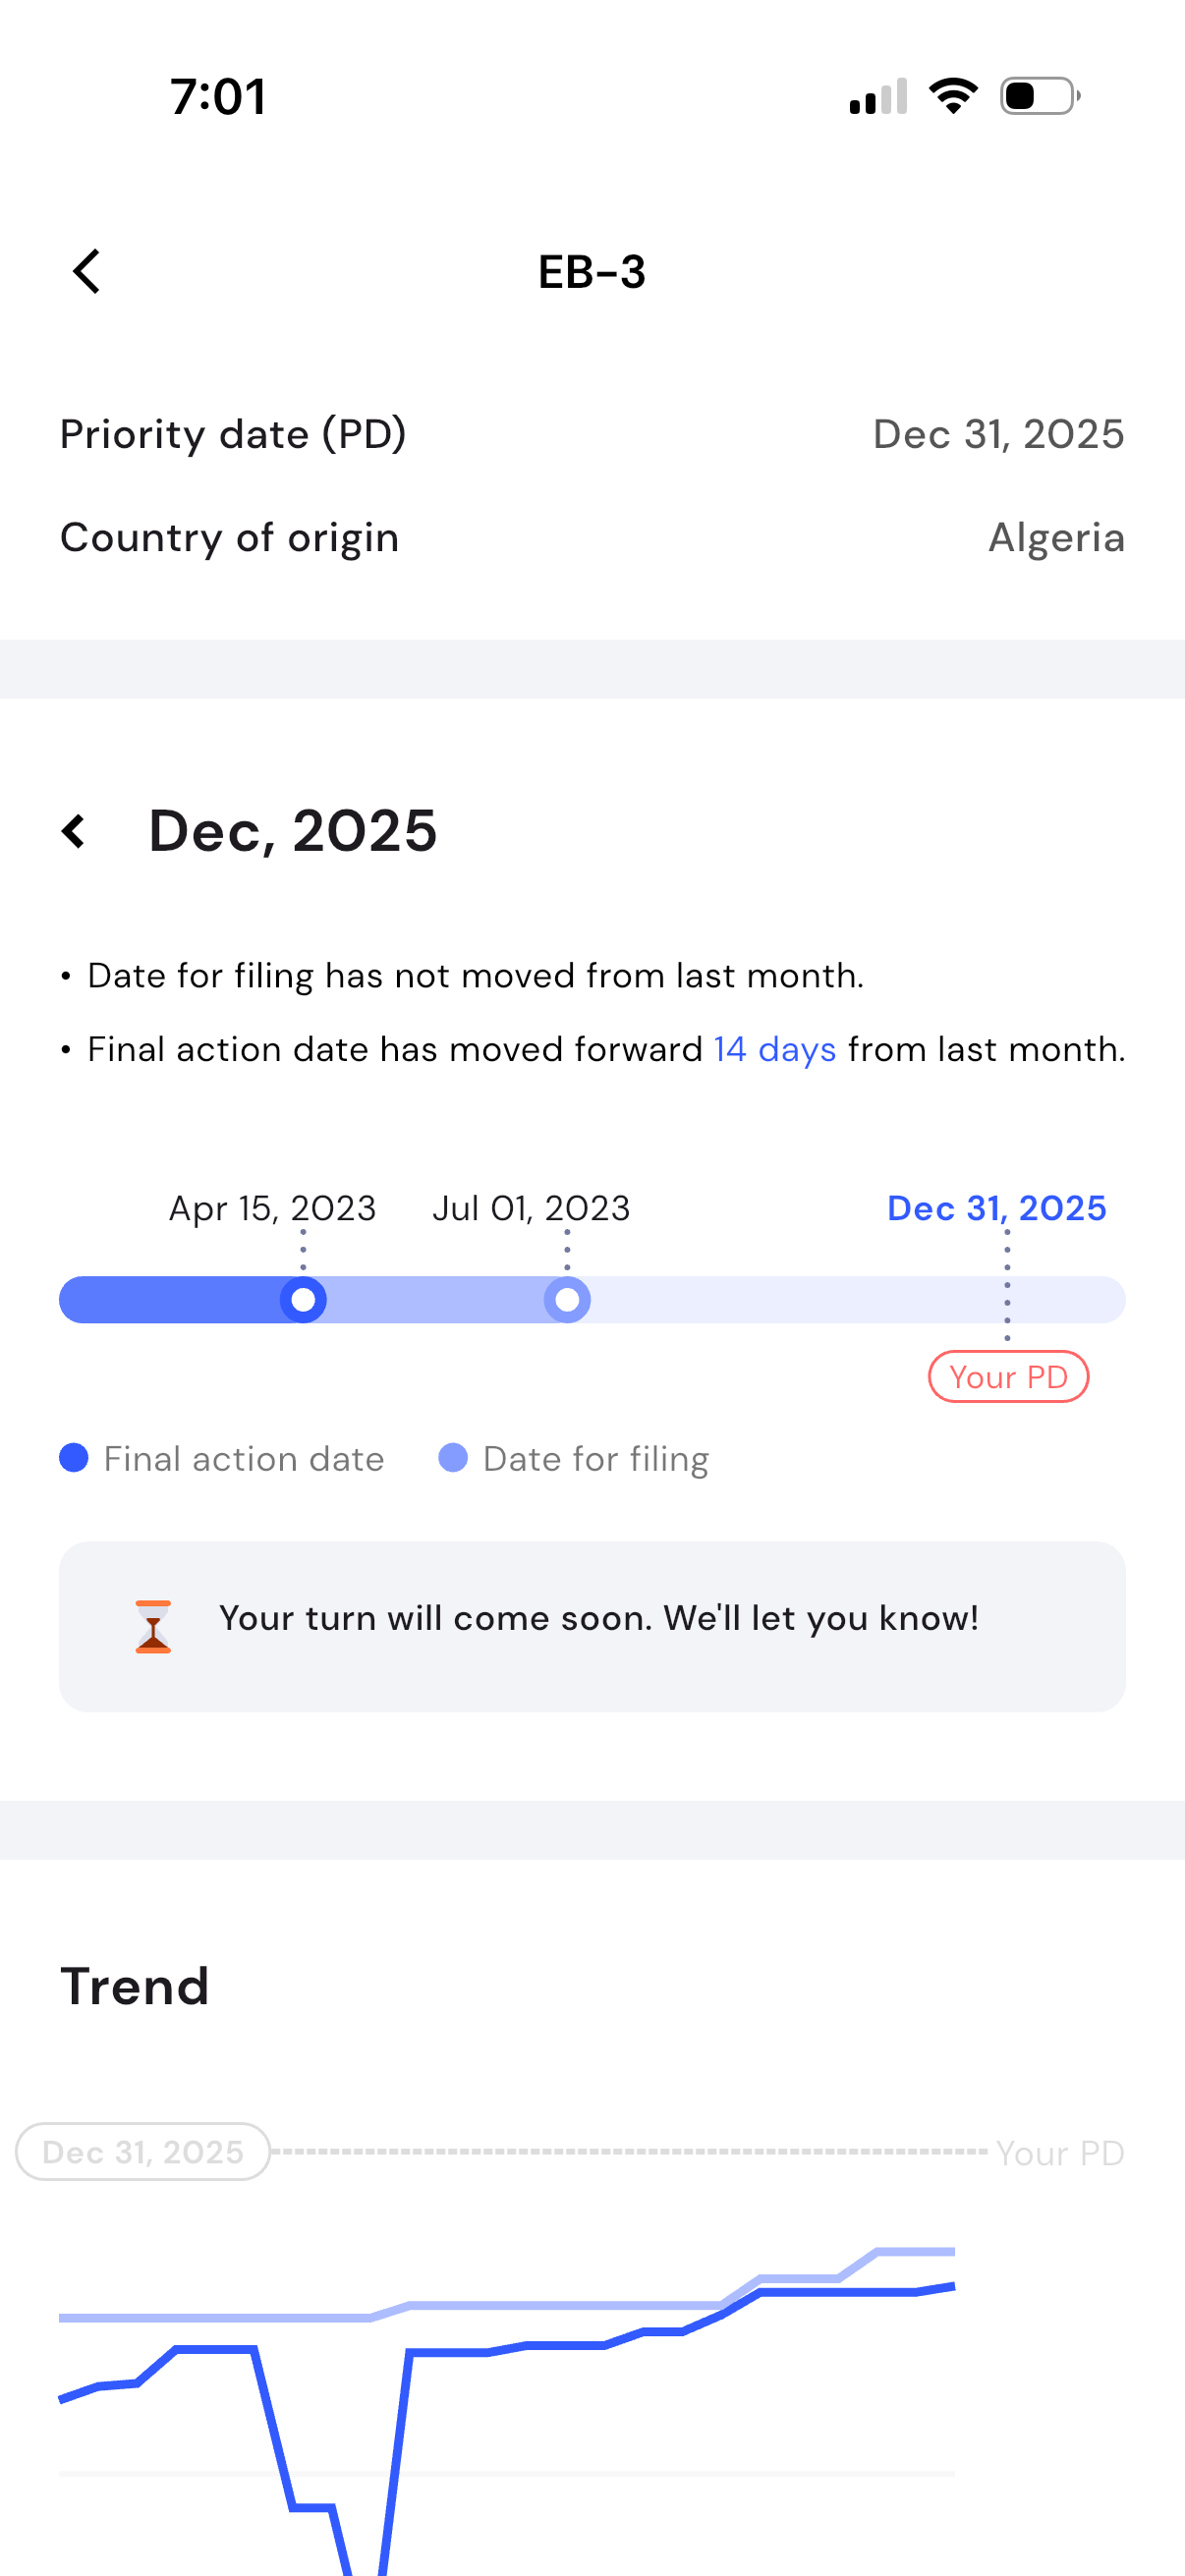This screenshot has width=1185, height=2576.
Task: Tap the Apr 15, 2023 timeline marker dot
Action: [302, 1299]
